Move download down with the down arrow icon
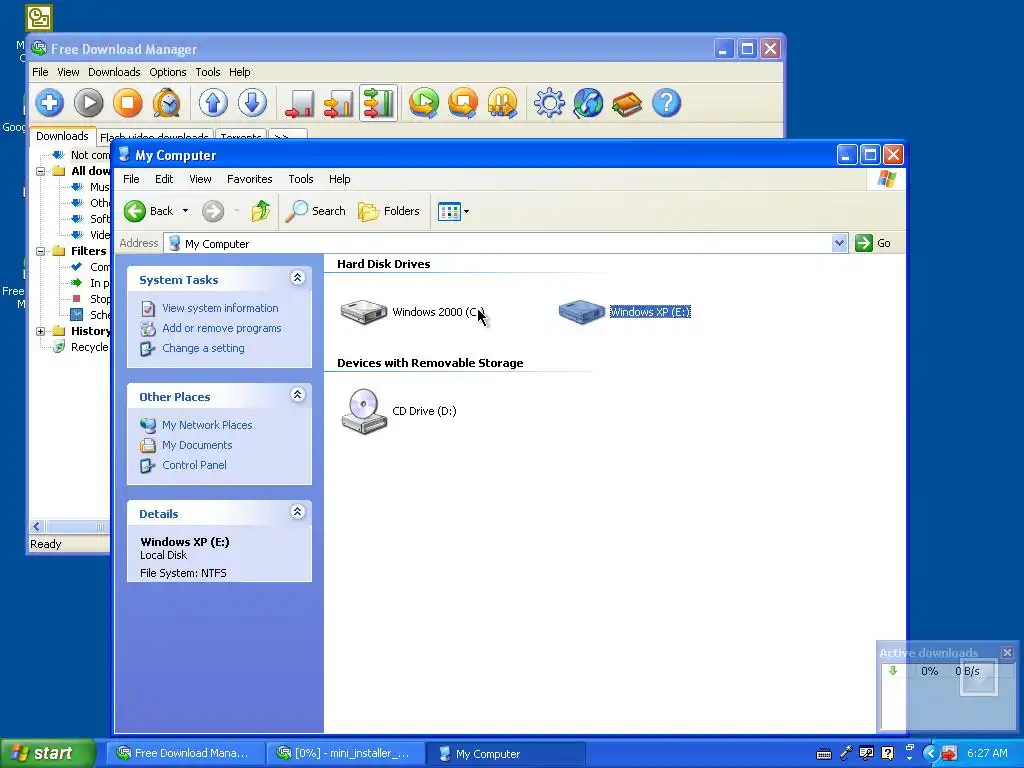 pyautogui.click(x=252, y=103)
